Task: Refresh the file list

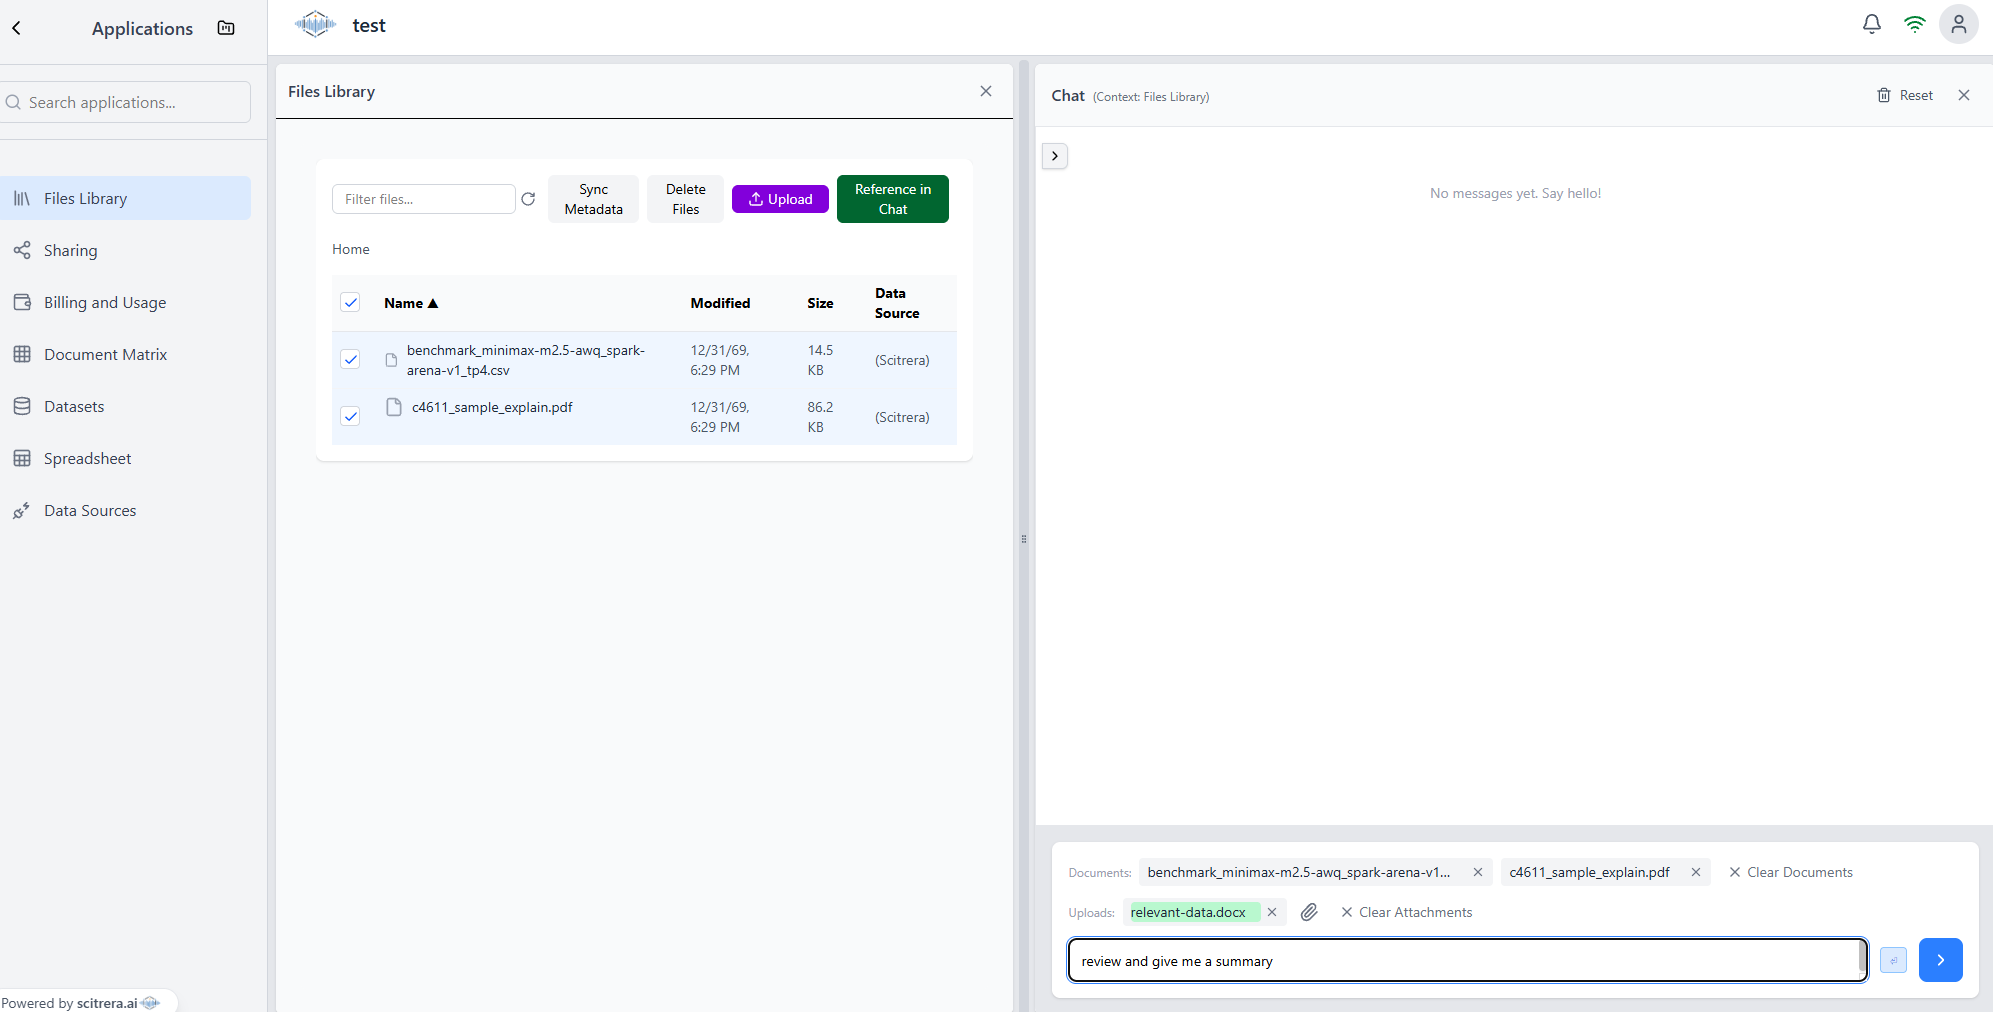Action: tap(528, 199)
